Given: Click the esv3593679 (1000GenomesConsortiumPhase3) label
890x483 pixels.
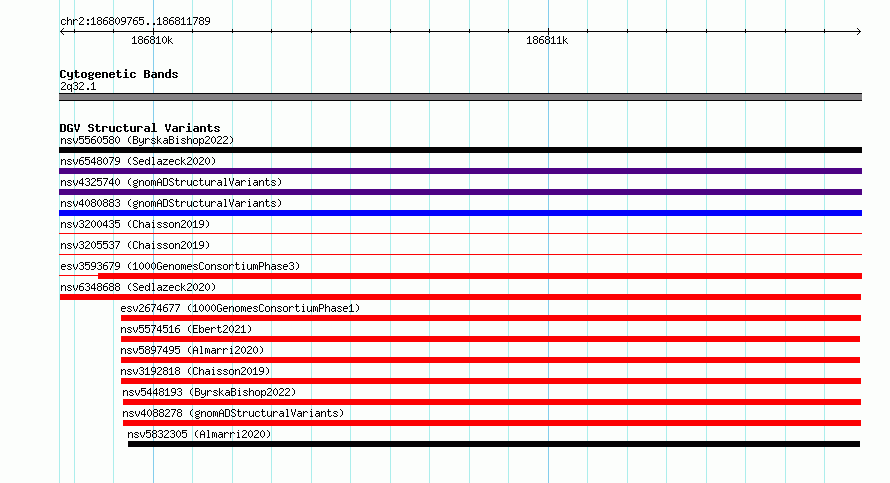Looking at the screenshot, I should point(180,266).
